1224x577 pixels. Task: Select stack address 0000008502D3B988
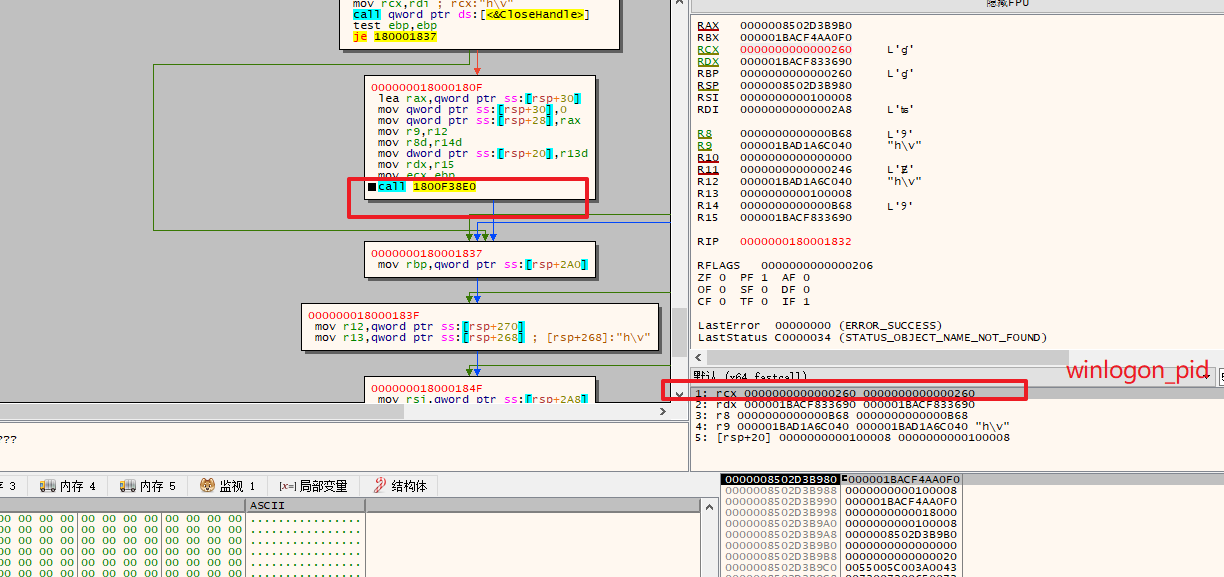(780, 490)
